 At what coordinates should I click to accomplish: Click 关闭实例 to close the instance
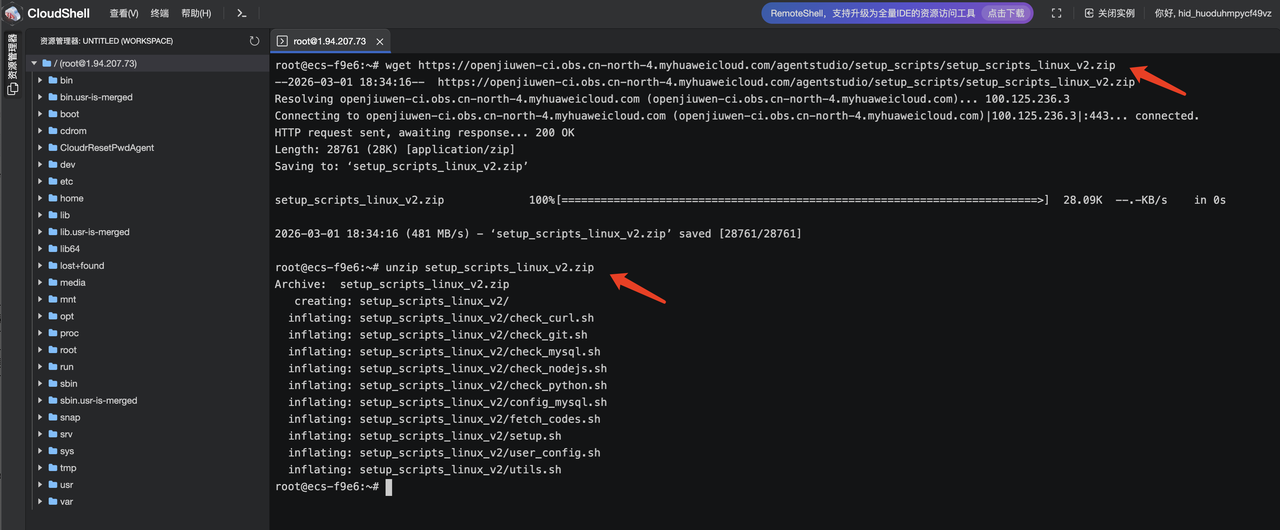(1116, 13)
